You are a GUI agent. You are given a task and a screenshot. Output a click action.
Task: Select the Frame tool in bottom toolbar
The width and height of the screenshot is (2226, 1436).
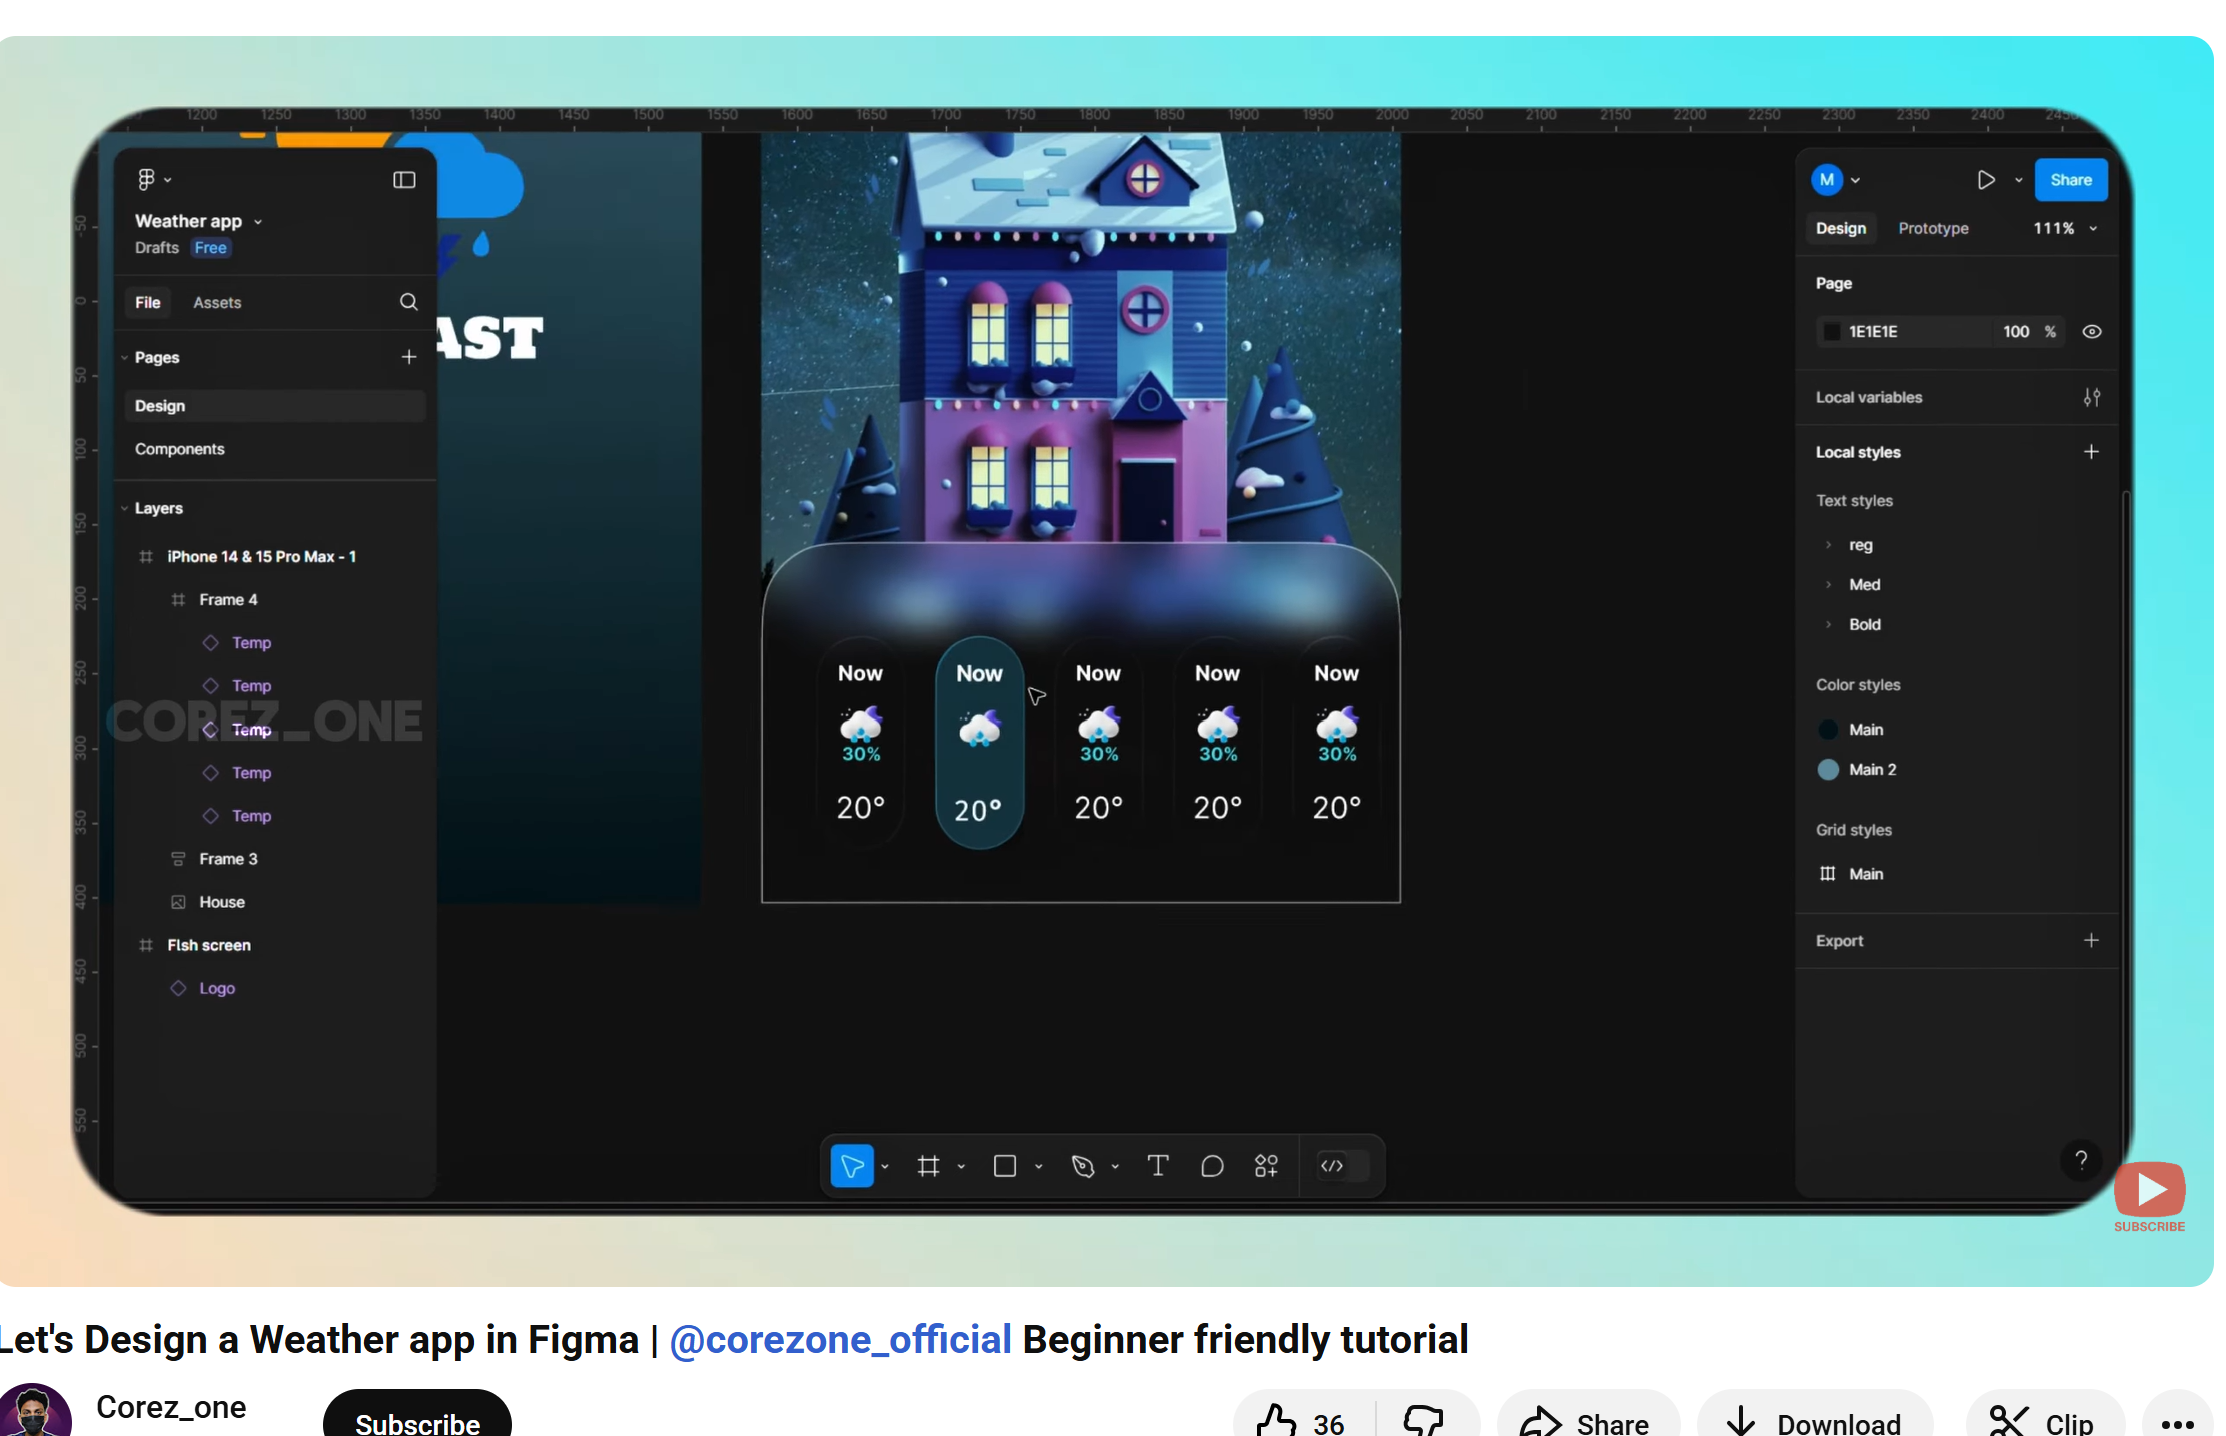[928, 1166]
